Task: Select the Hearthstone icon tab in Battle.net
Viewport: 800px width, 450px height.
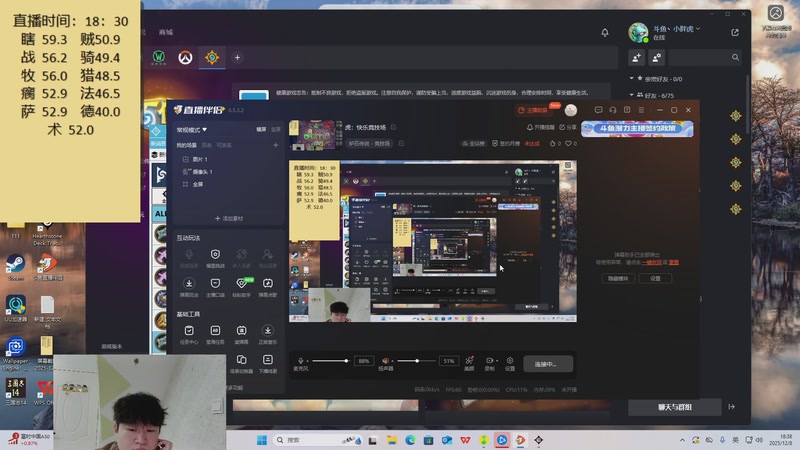Action: (212, 58)
